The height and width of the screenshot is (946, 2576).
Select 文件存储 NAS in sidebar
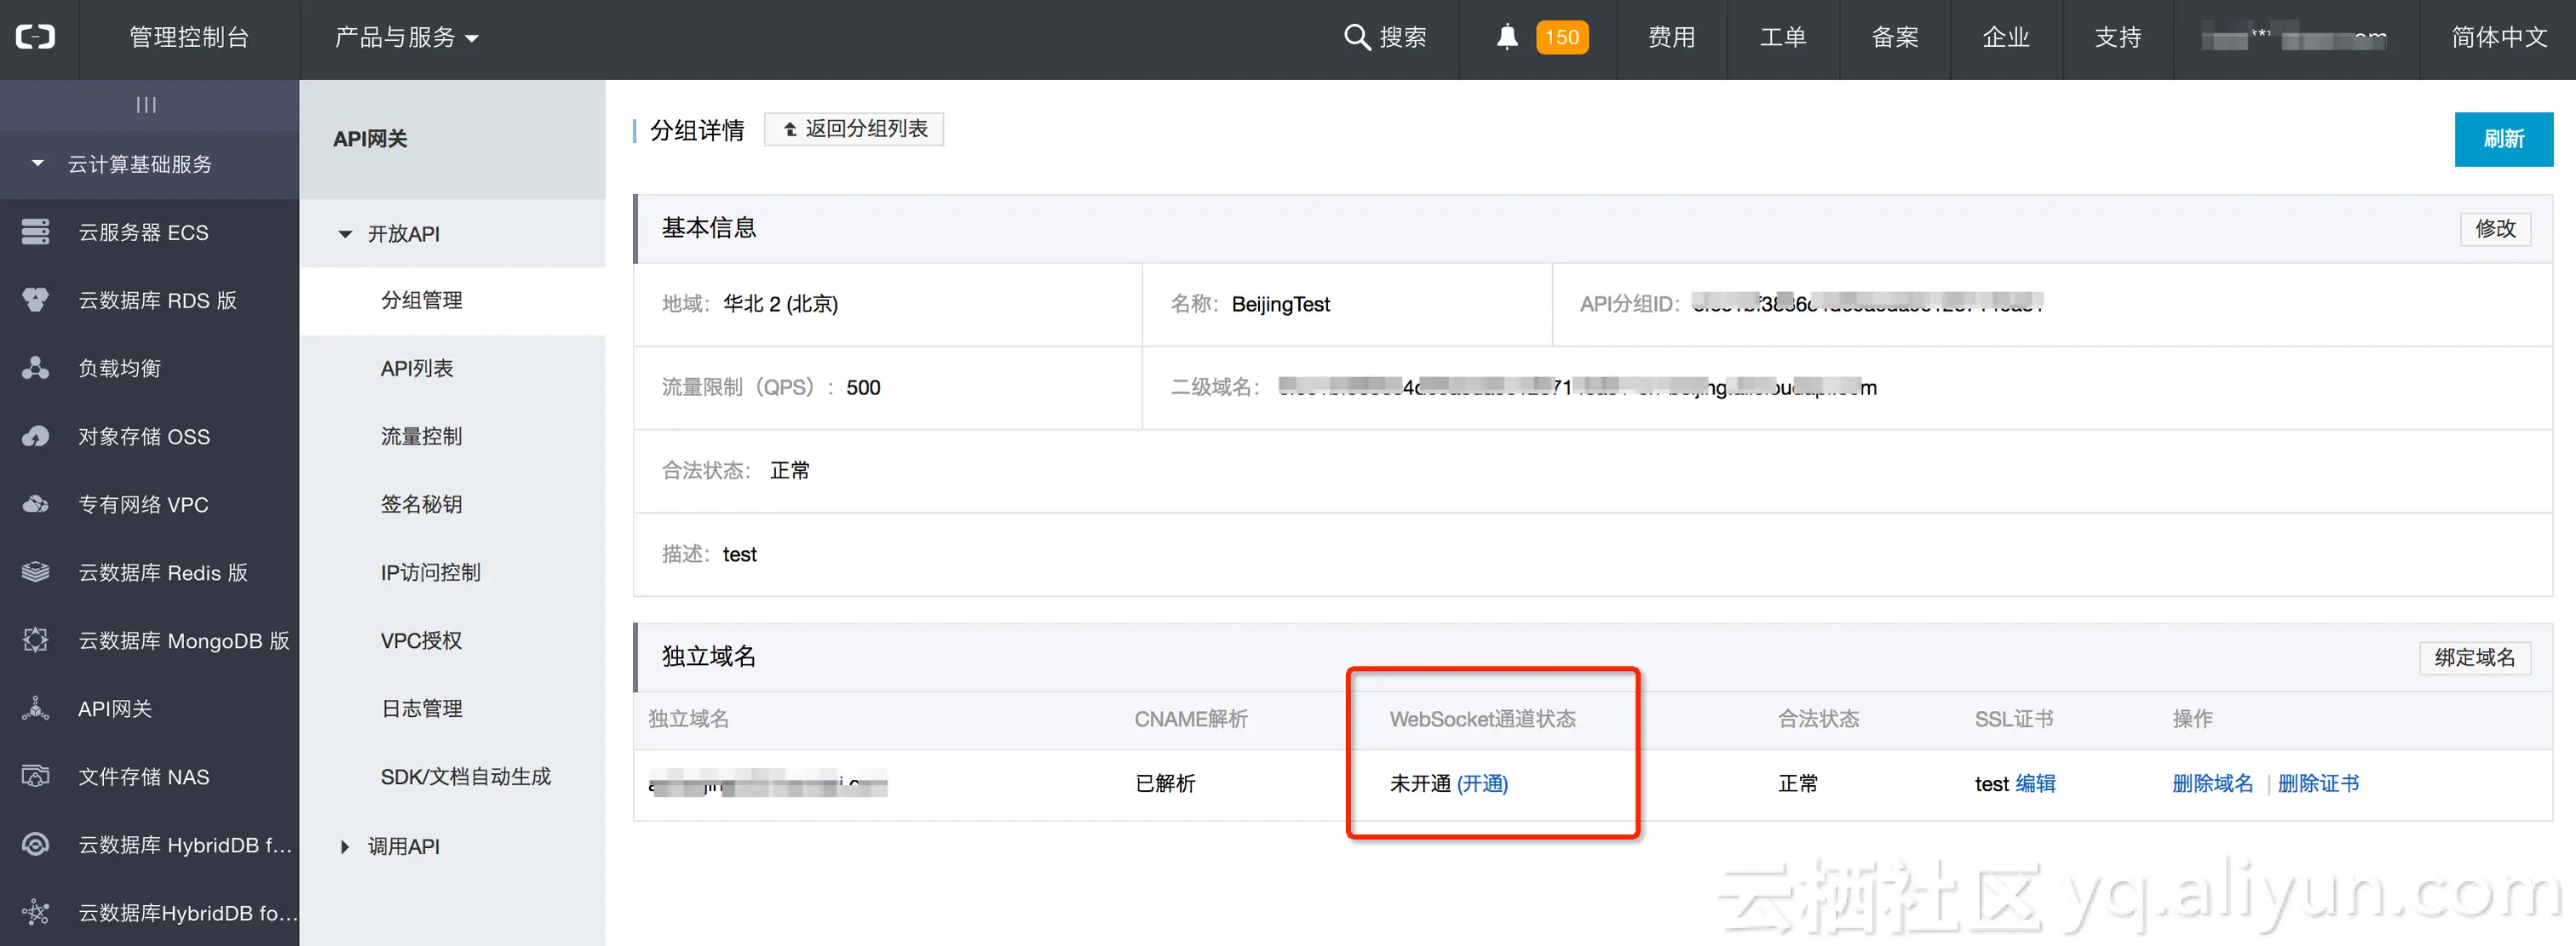(x=143, y=777)
